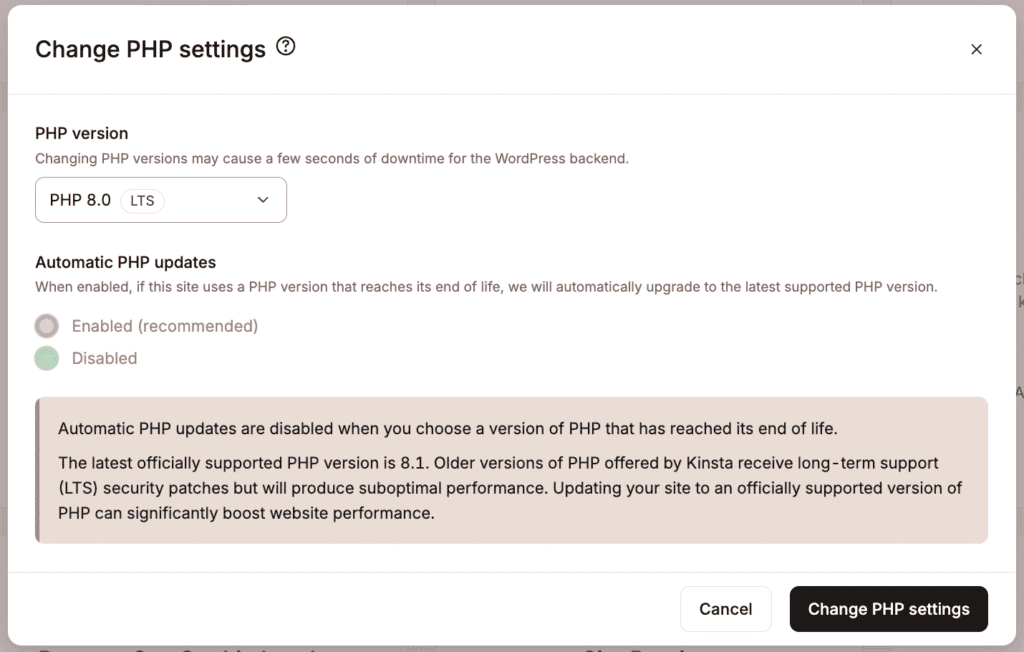Click the Change PHP settings dialog title
Screen dimensions: 1024x652
click(x=151, y=48)
